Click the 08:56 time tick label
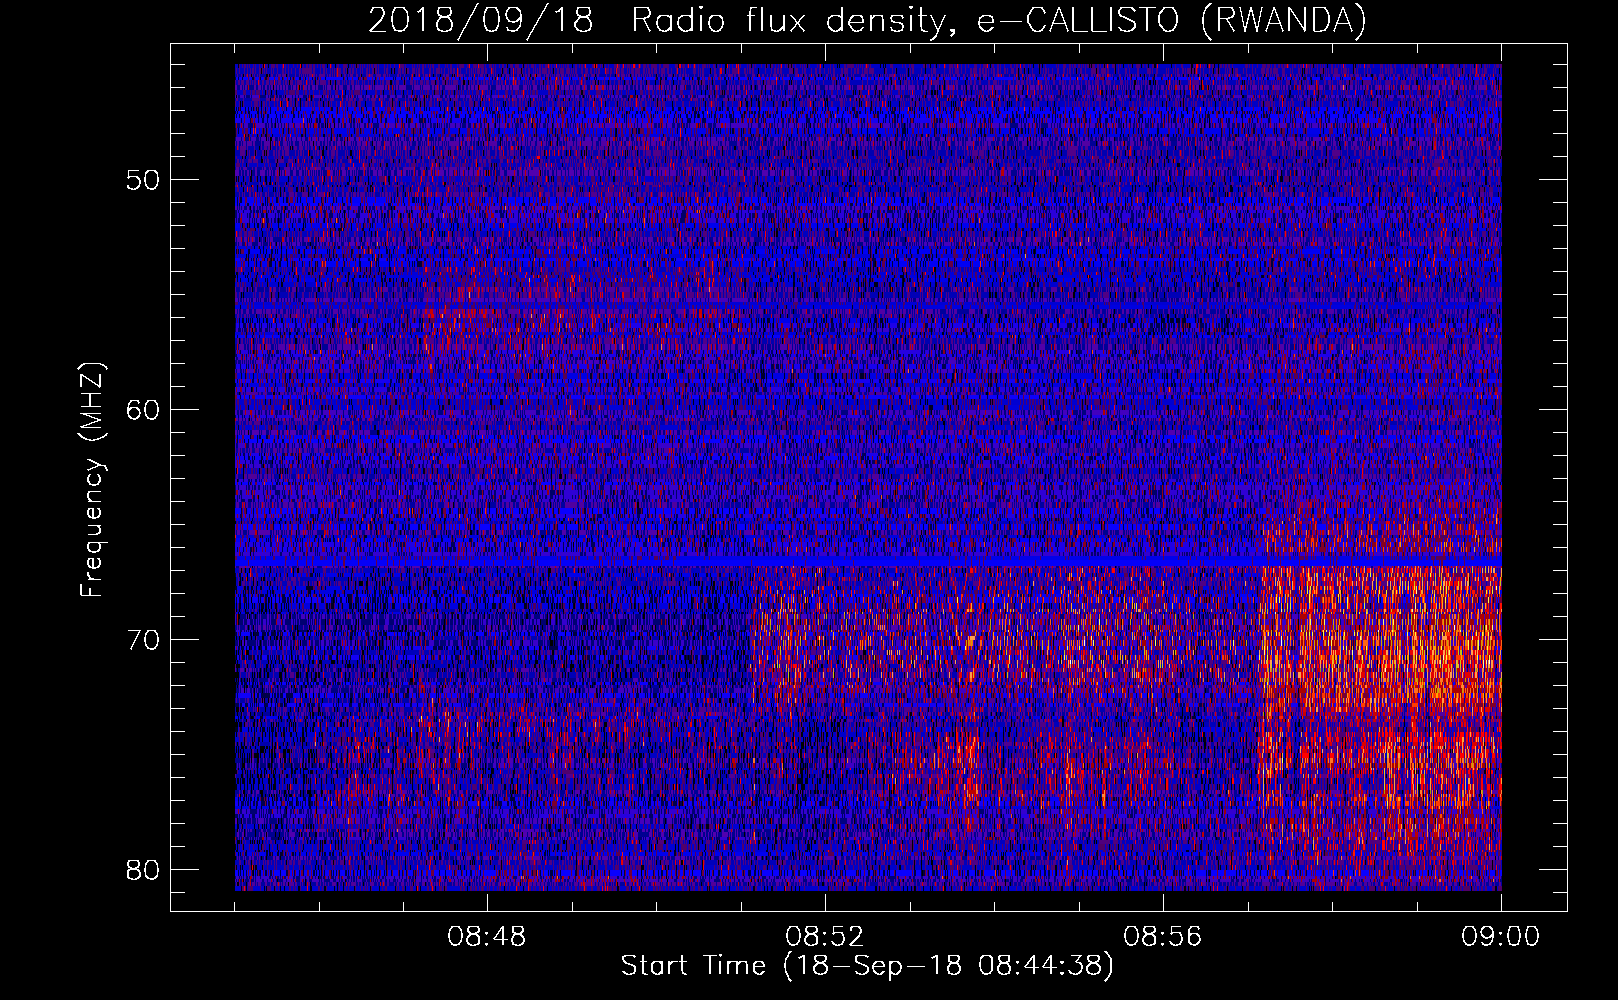Viewport: 1618px width, 1000px height. [1163, 937]
